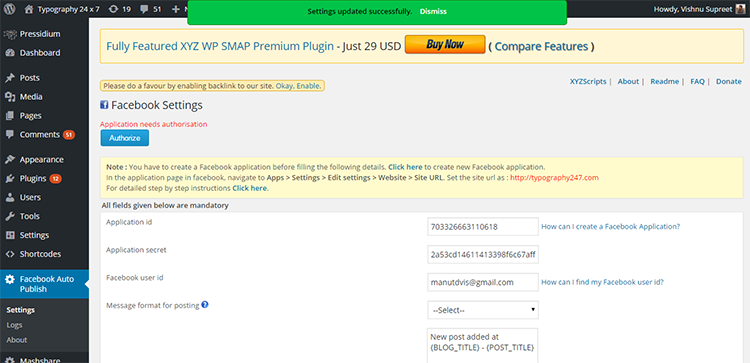Select the Logs submenu item
Image resolution: width=750 pixels, height=363 pixels.
click(14, 325)
